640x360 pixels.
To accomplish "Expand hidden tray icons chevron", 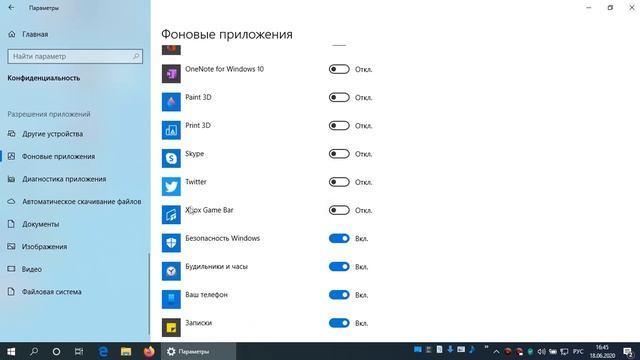I will pos(496,351).
